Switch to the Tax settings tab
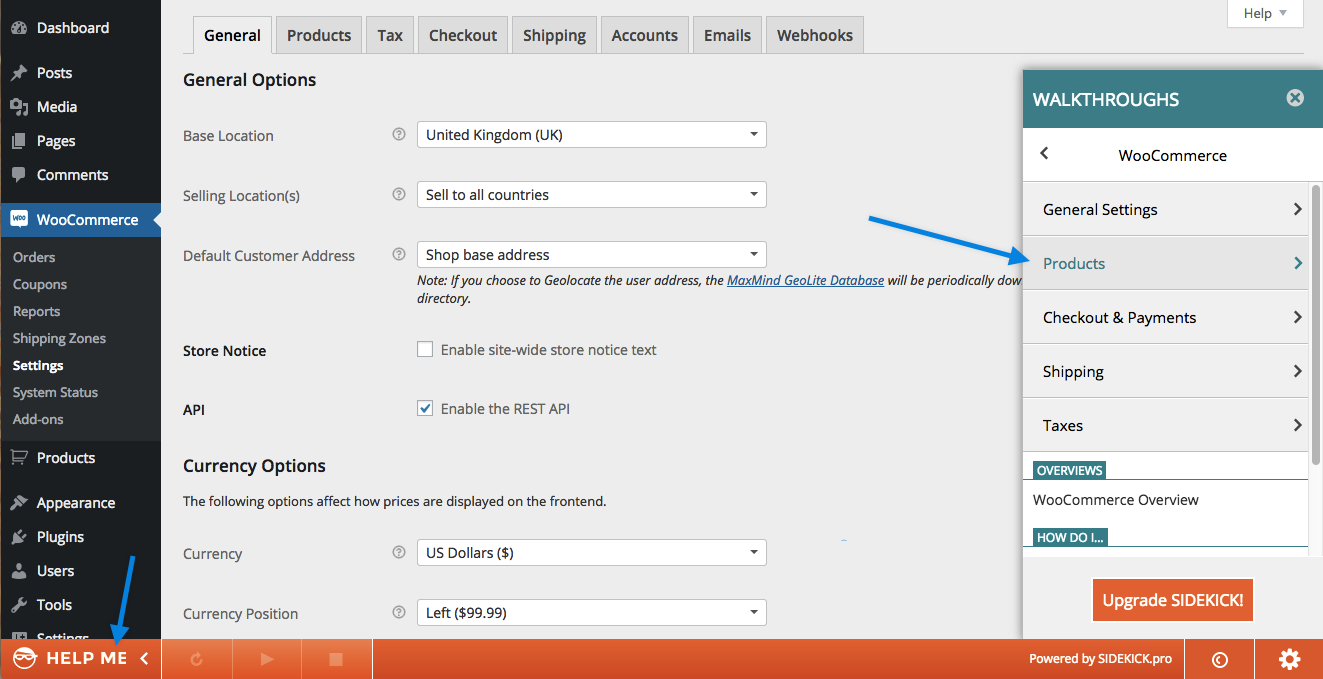 (390, 35)
